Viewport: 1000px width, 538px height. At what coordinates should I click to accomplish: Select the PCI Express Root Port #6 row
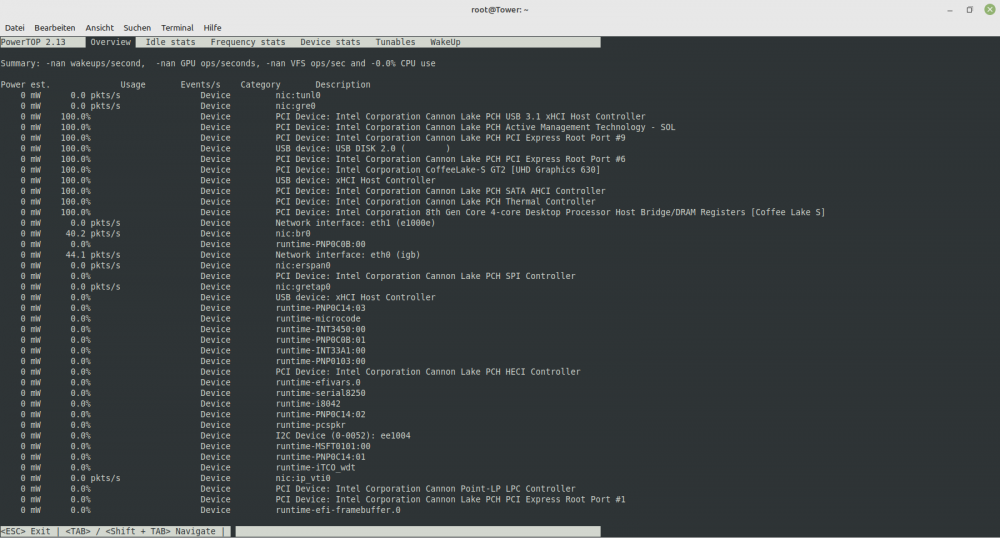point(323,159)
